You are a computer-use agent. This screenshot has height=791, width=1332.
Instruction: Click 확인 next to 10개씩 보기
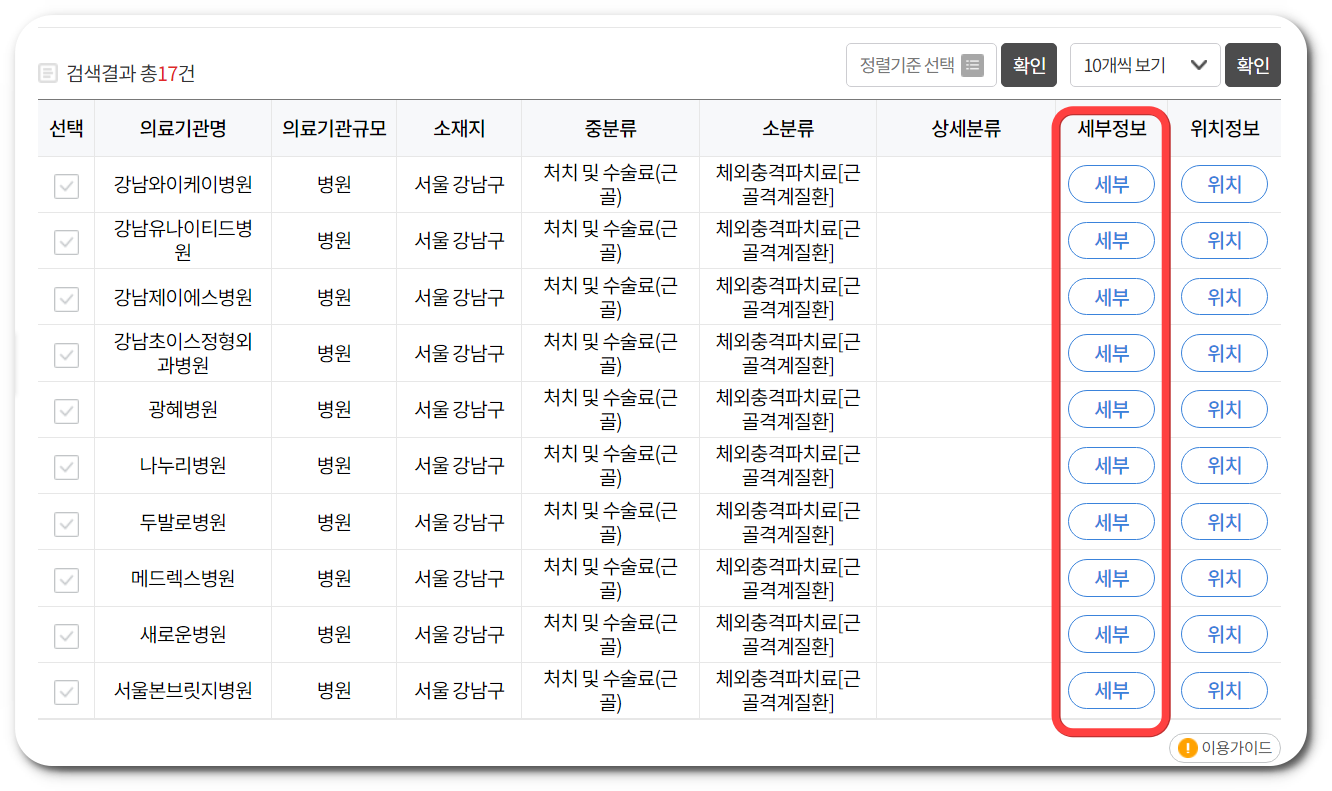1253,65
